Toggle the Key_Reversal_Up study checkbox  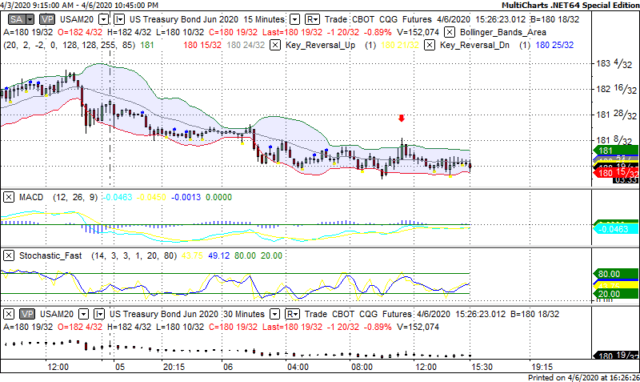click(276, 45)
